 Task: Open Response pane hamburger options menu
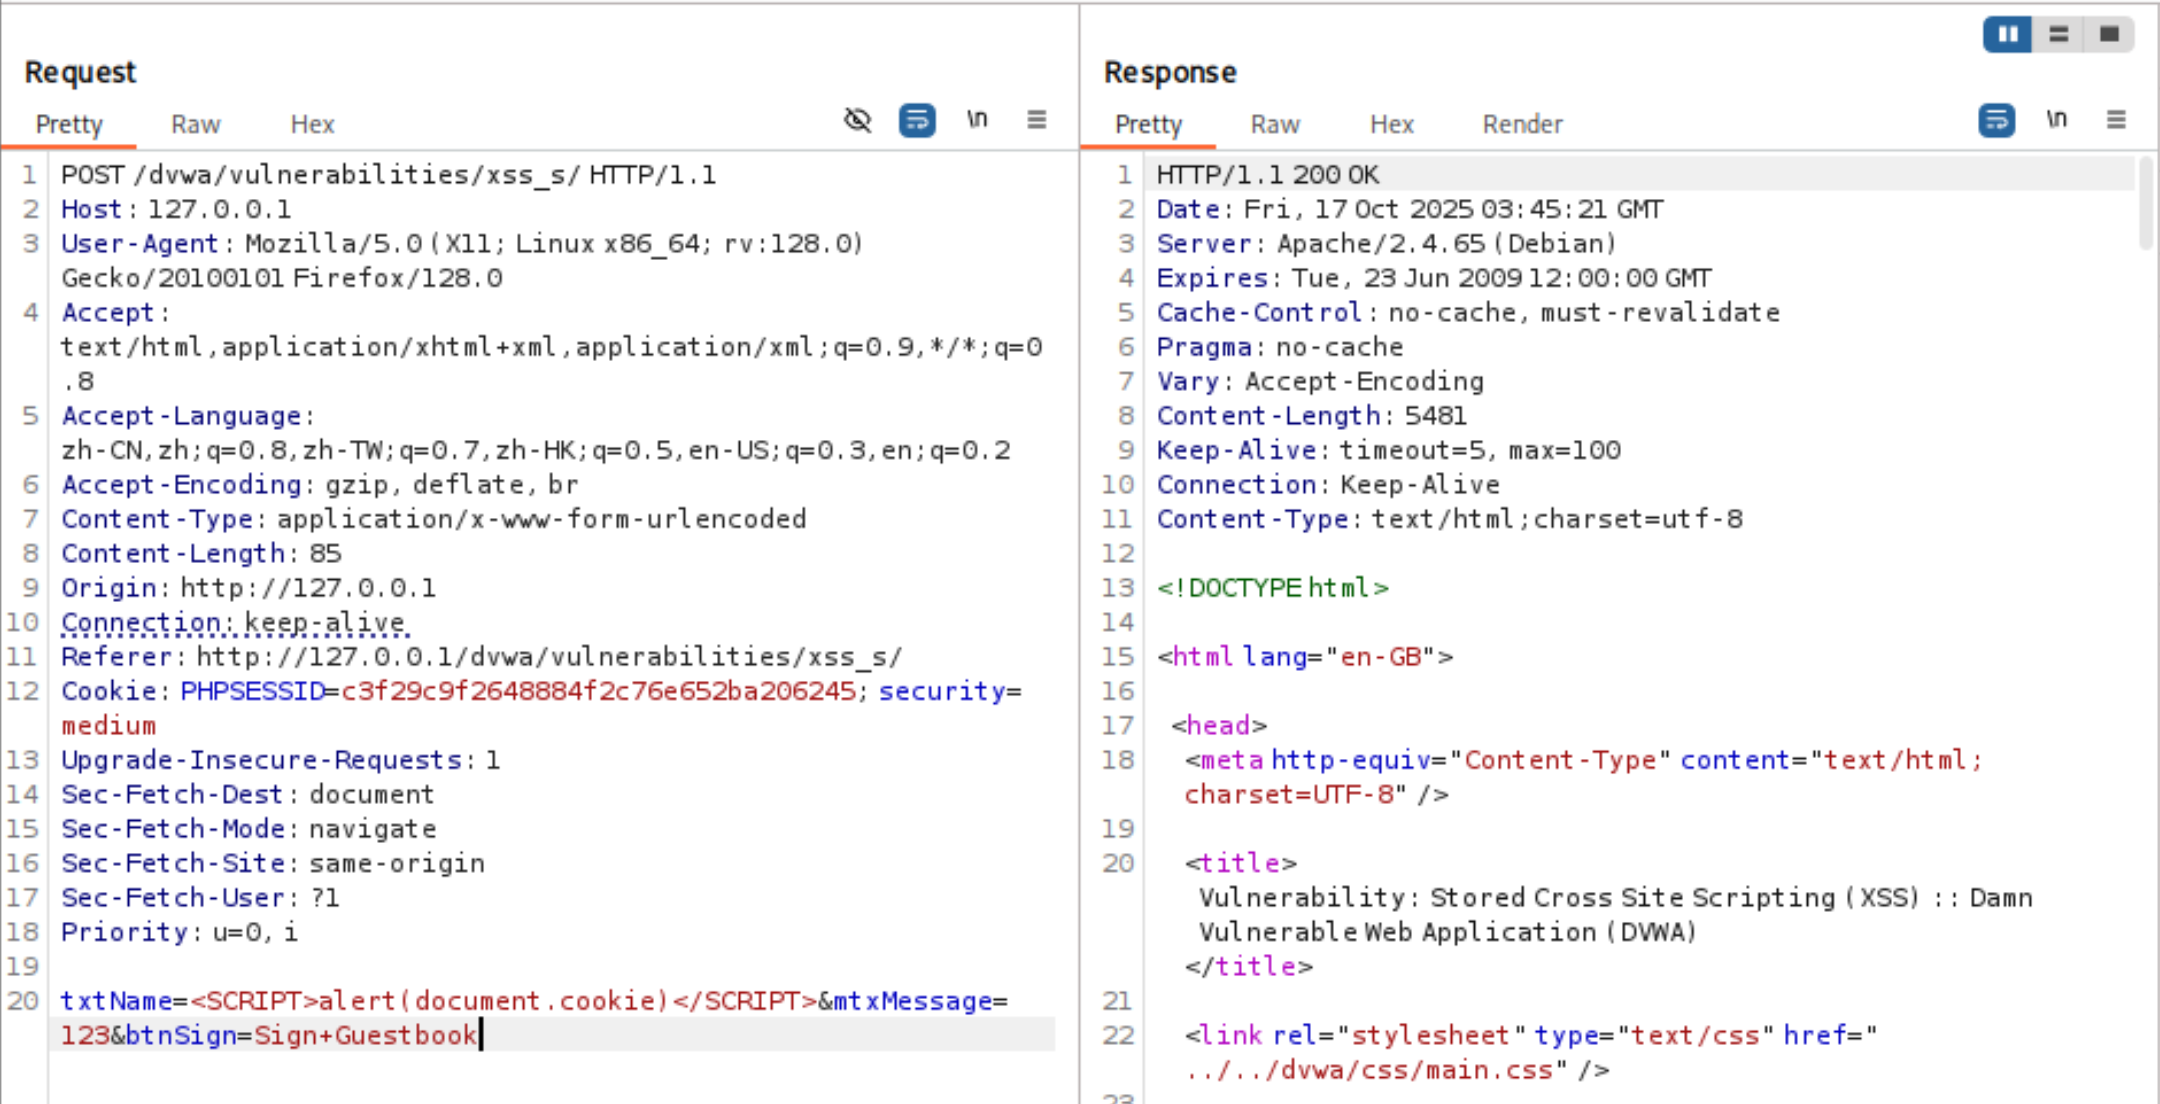pyautogui.click(x=2116, y=120)
